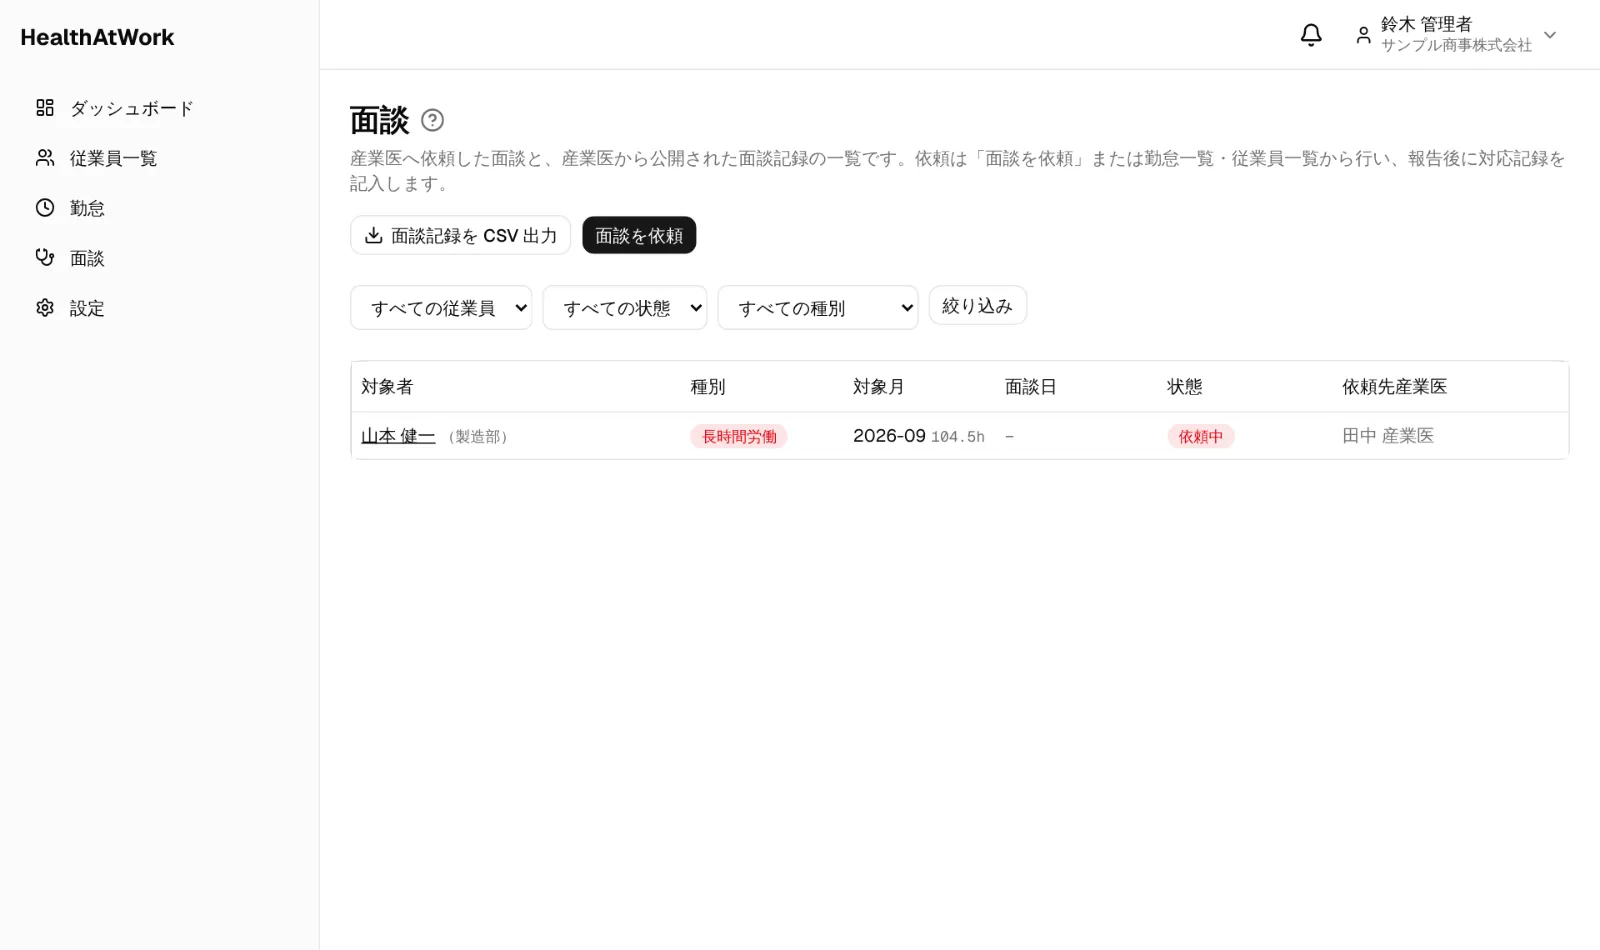This screenshot has height=950, width=1600.
Task: Click the 対象月 column header
Action: [x=879, y=387]
